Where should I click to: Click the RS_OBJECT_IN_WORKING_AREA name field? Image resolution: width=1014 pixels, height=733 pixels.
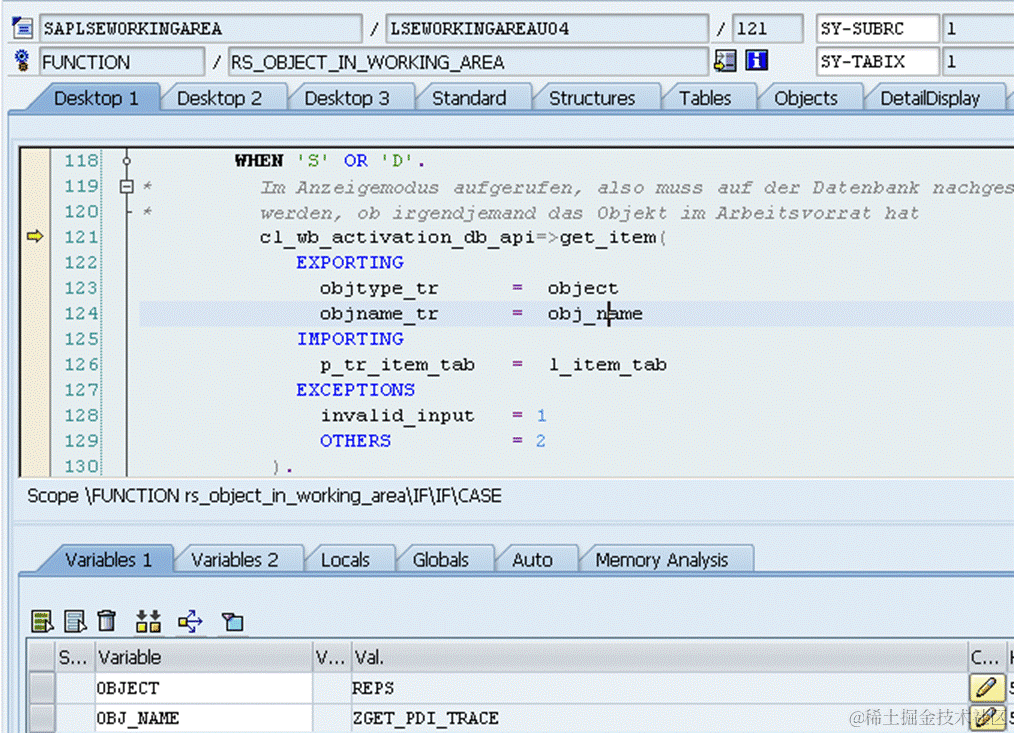tap(468, 62)
